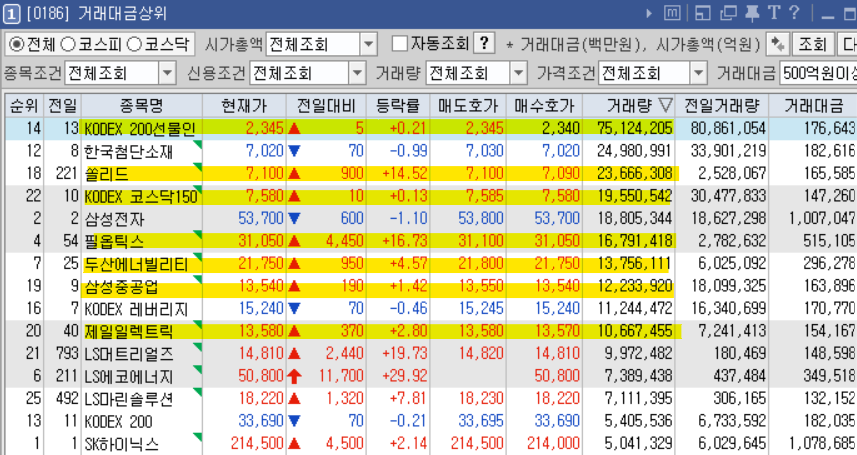The height and width of the screenshot is (455, 857).
Task: Click the 75,124,205 volume cell
Action: click(x=635, y=128)
